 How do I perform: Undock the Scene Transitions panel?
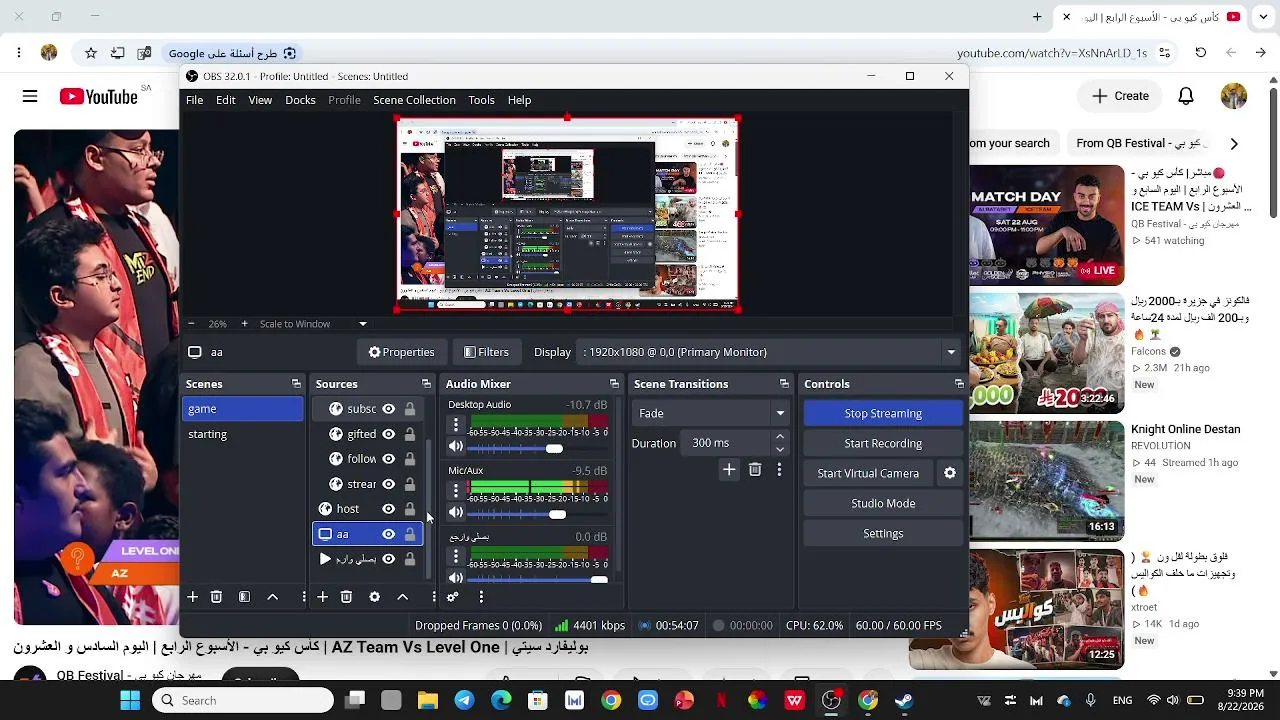[784, 384]
